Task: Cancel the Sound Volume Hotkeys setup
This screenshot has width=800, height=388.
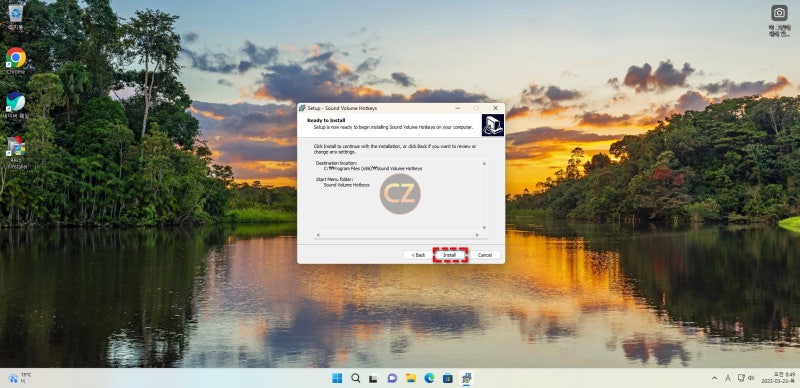Action: 485,255
